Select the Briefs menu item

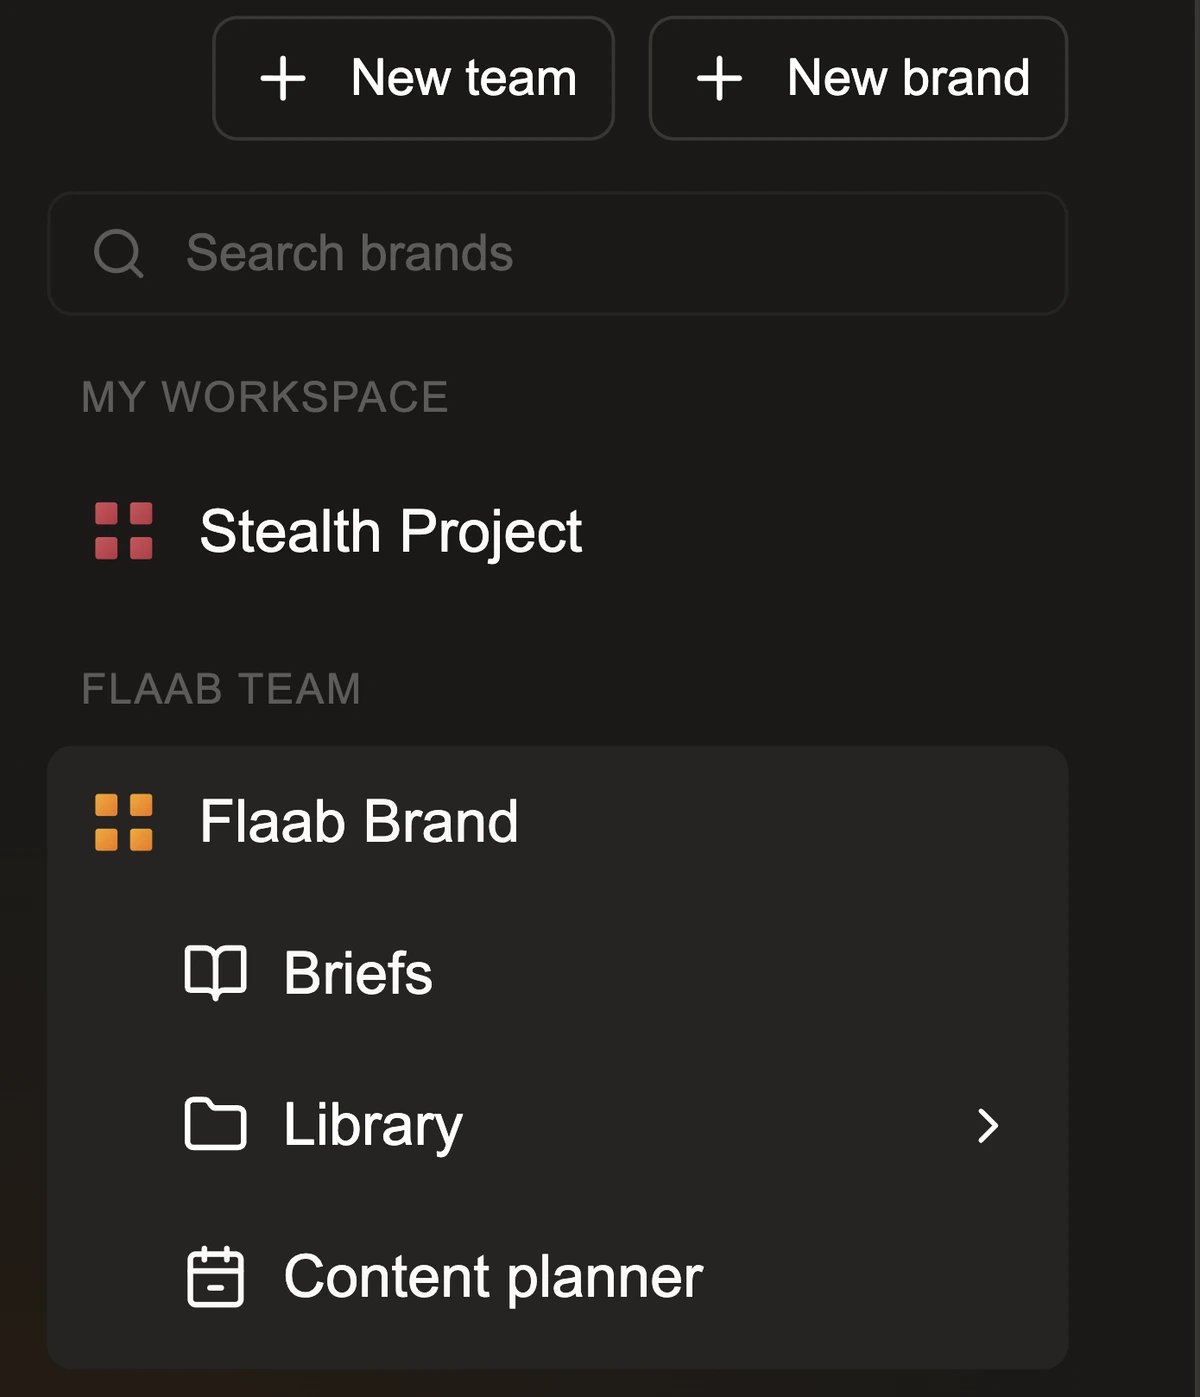pyautogui.click(x=356, y=974)
